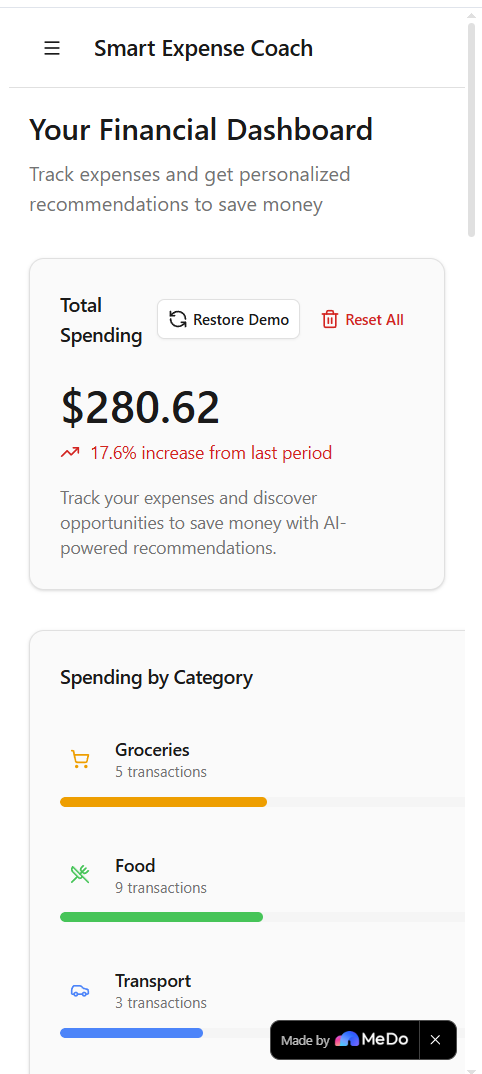Click the green Food progress bar

tap(162, 917)
